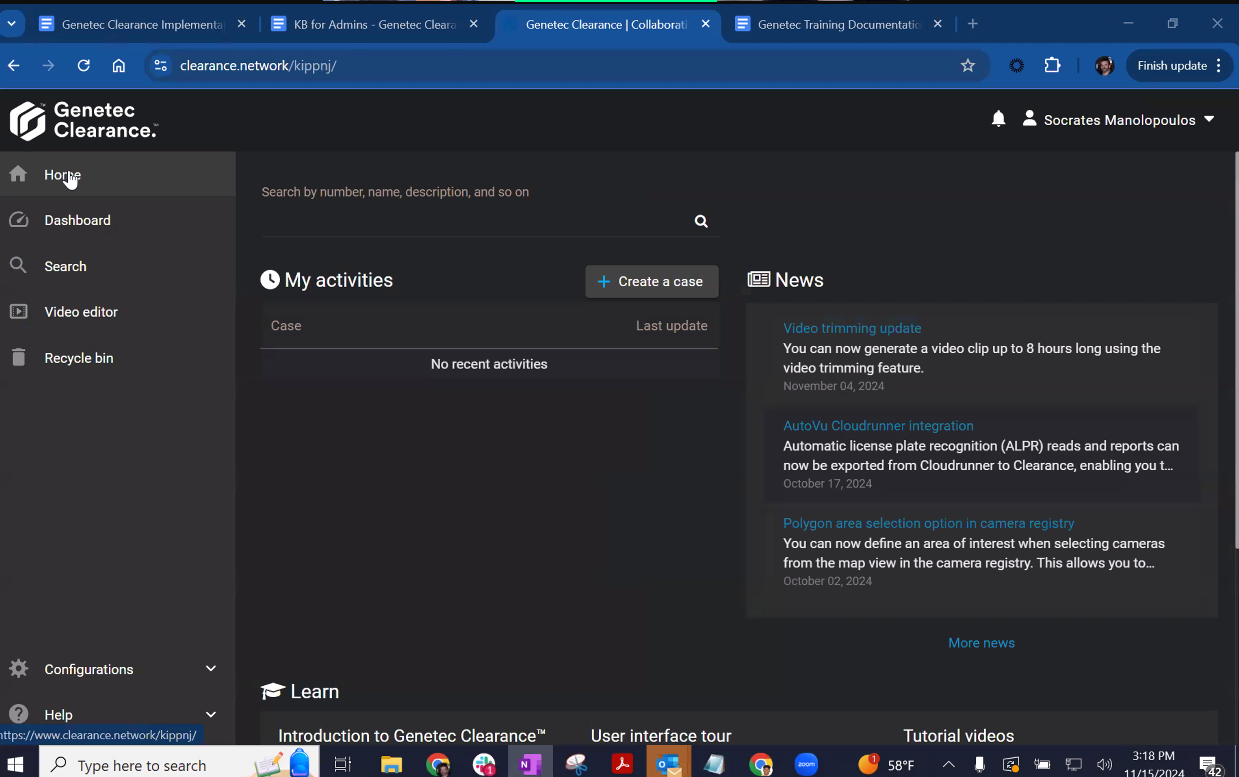Open the More news link

tap(981, 643)
